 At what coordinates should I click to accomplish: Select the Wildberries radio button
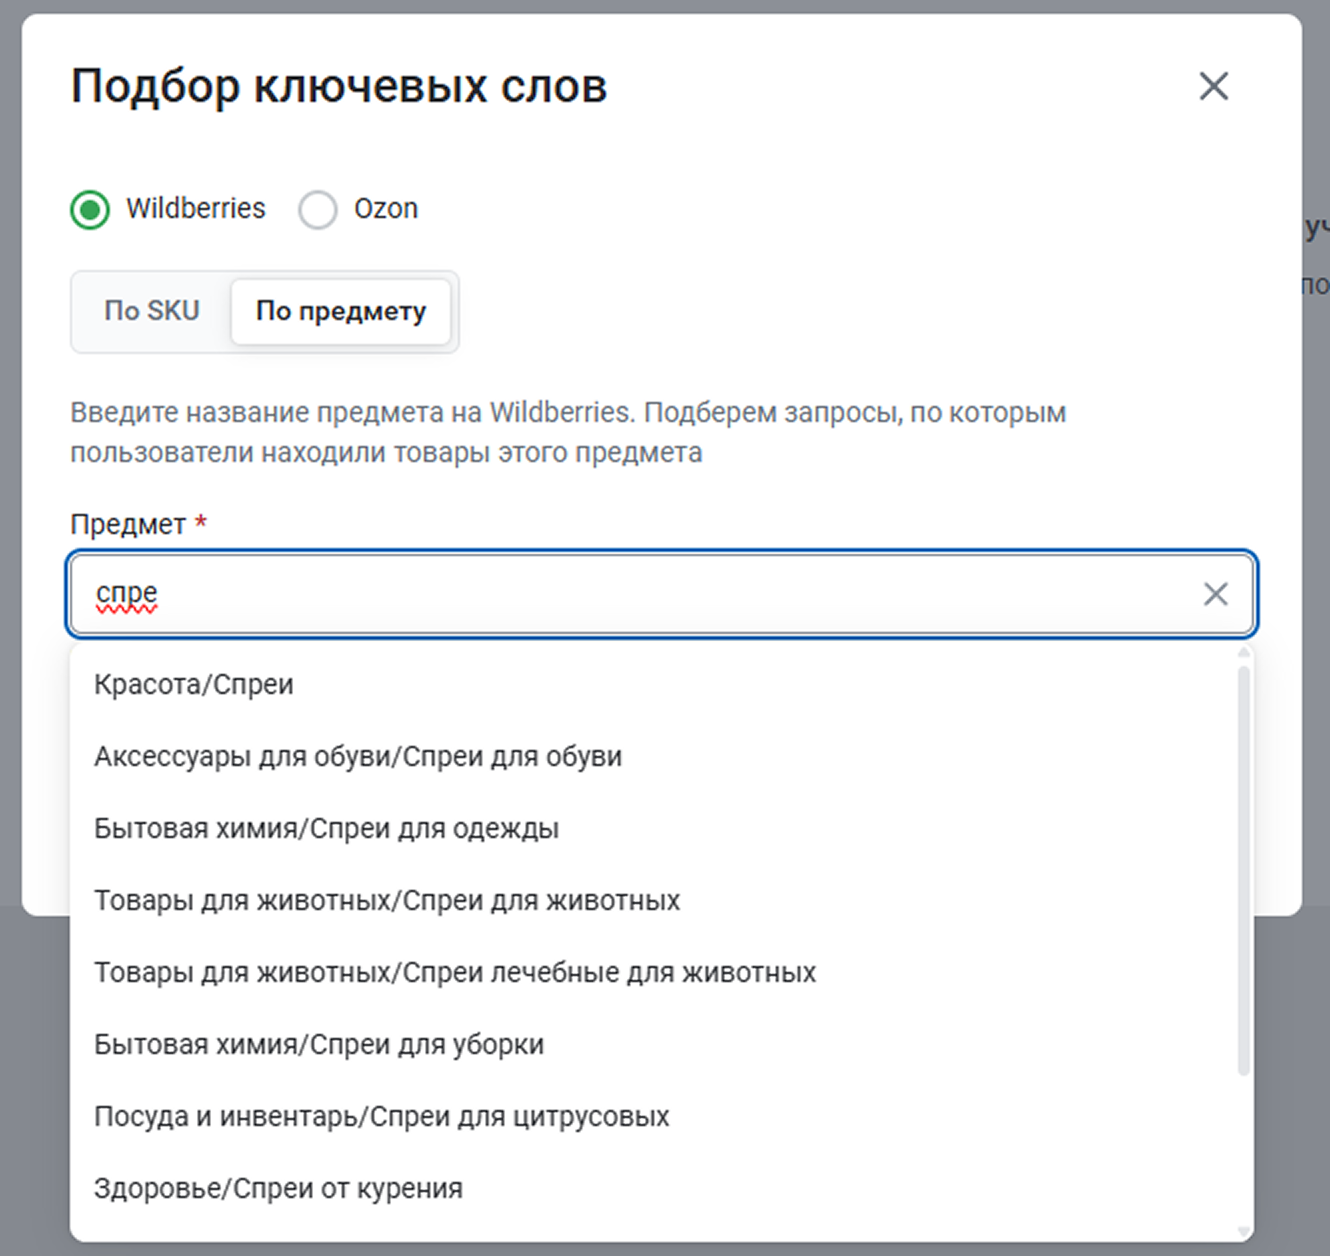(90, 210)
